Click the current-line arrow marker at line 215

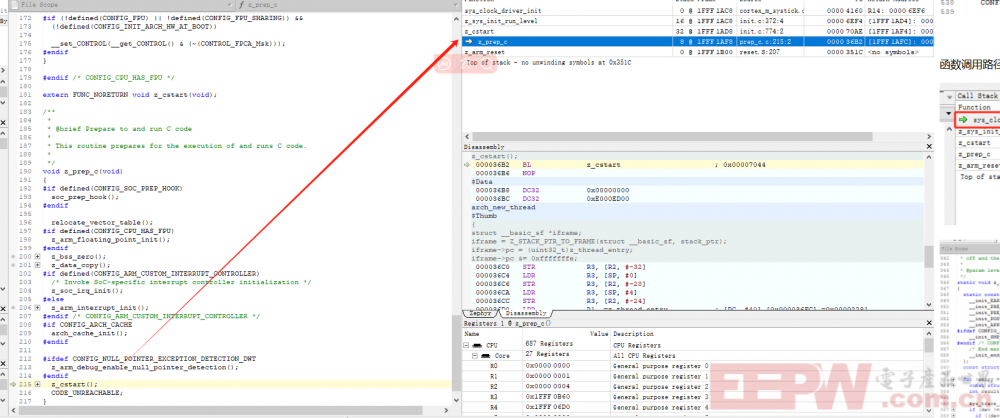click(x=14, y=385)
